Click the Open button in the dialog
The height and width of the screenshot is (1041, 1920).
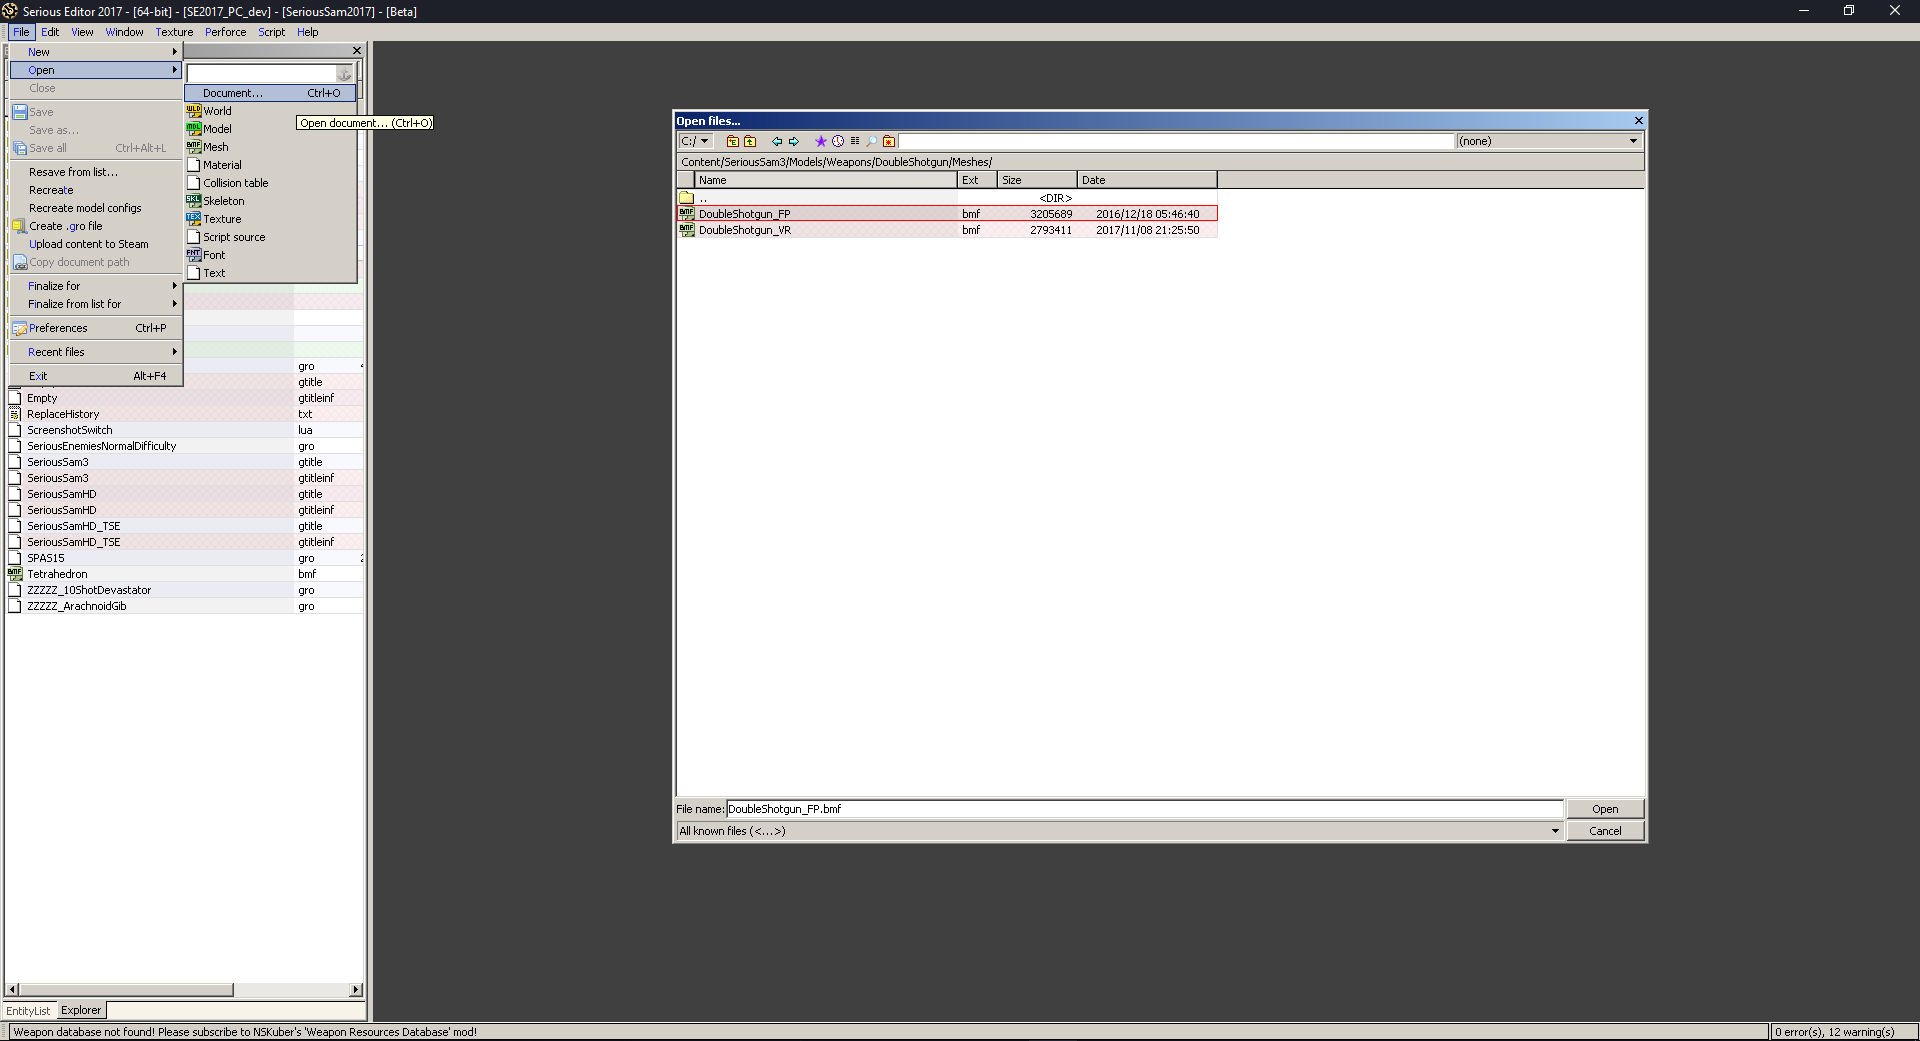(1605, 809)
